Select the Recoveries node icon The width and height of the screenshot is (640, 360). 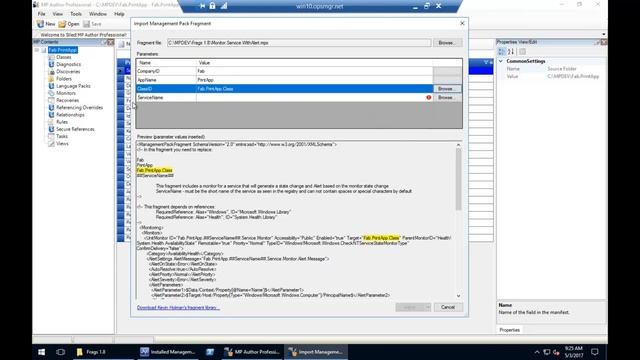[x=51, y=100]
